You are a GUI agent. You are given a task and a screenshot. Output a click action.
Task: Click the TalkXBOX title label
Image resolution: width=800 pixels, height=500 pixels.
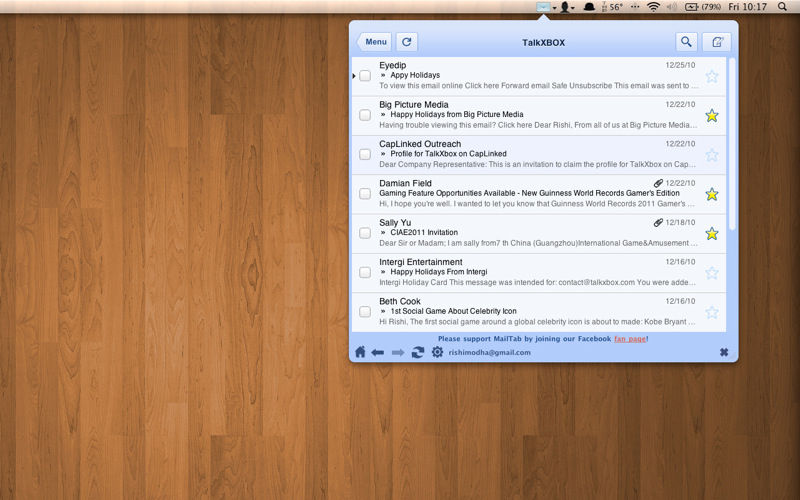pyautogui.click(x=543, y=42)
